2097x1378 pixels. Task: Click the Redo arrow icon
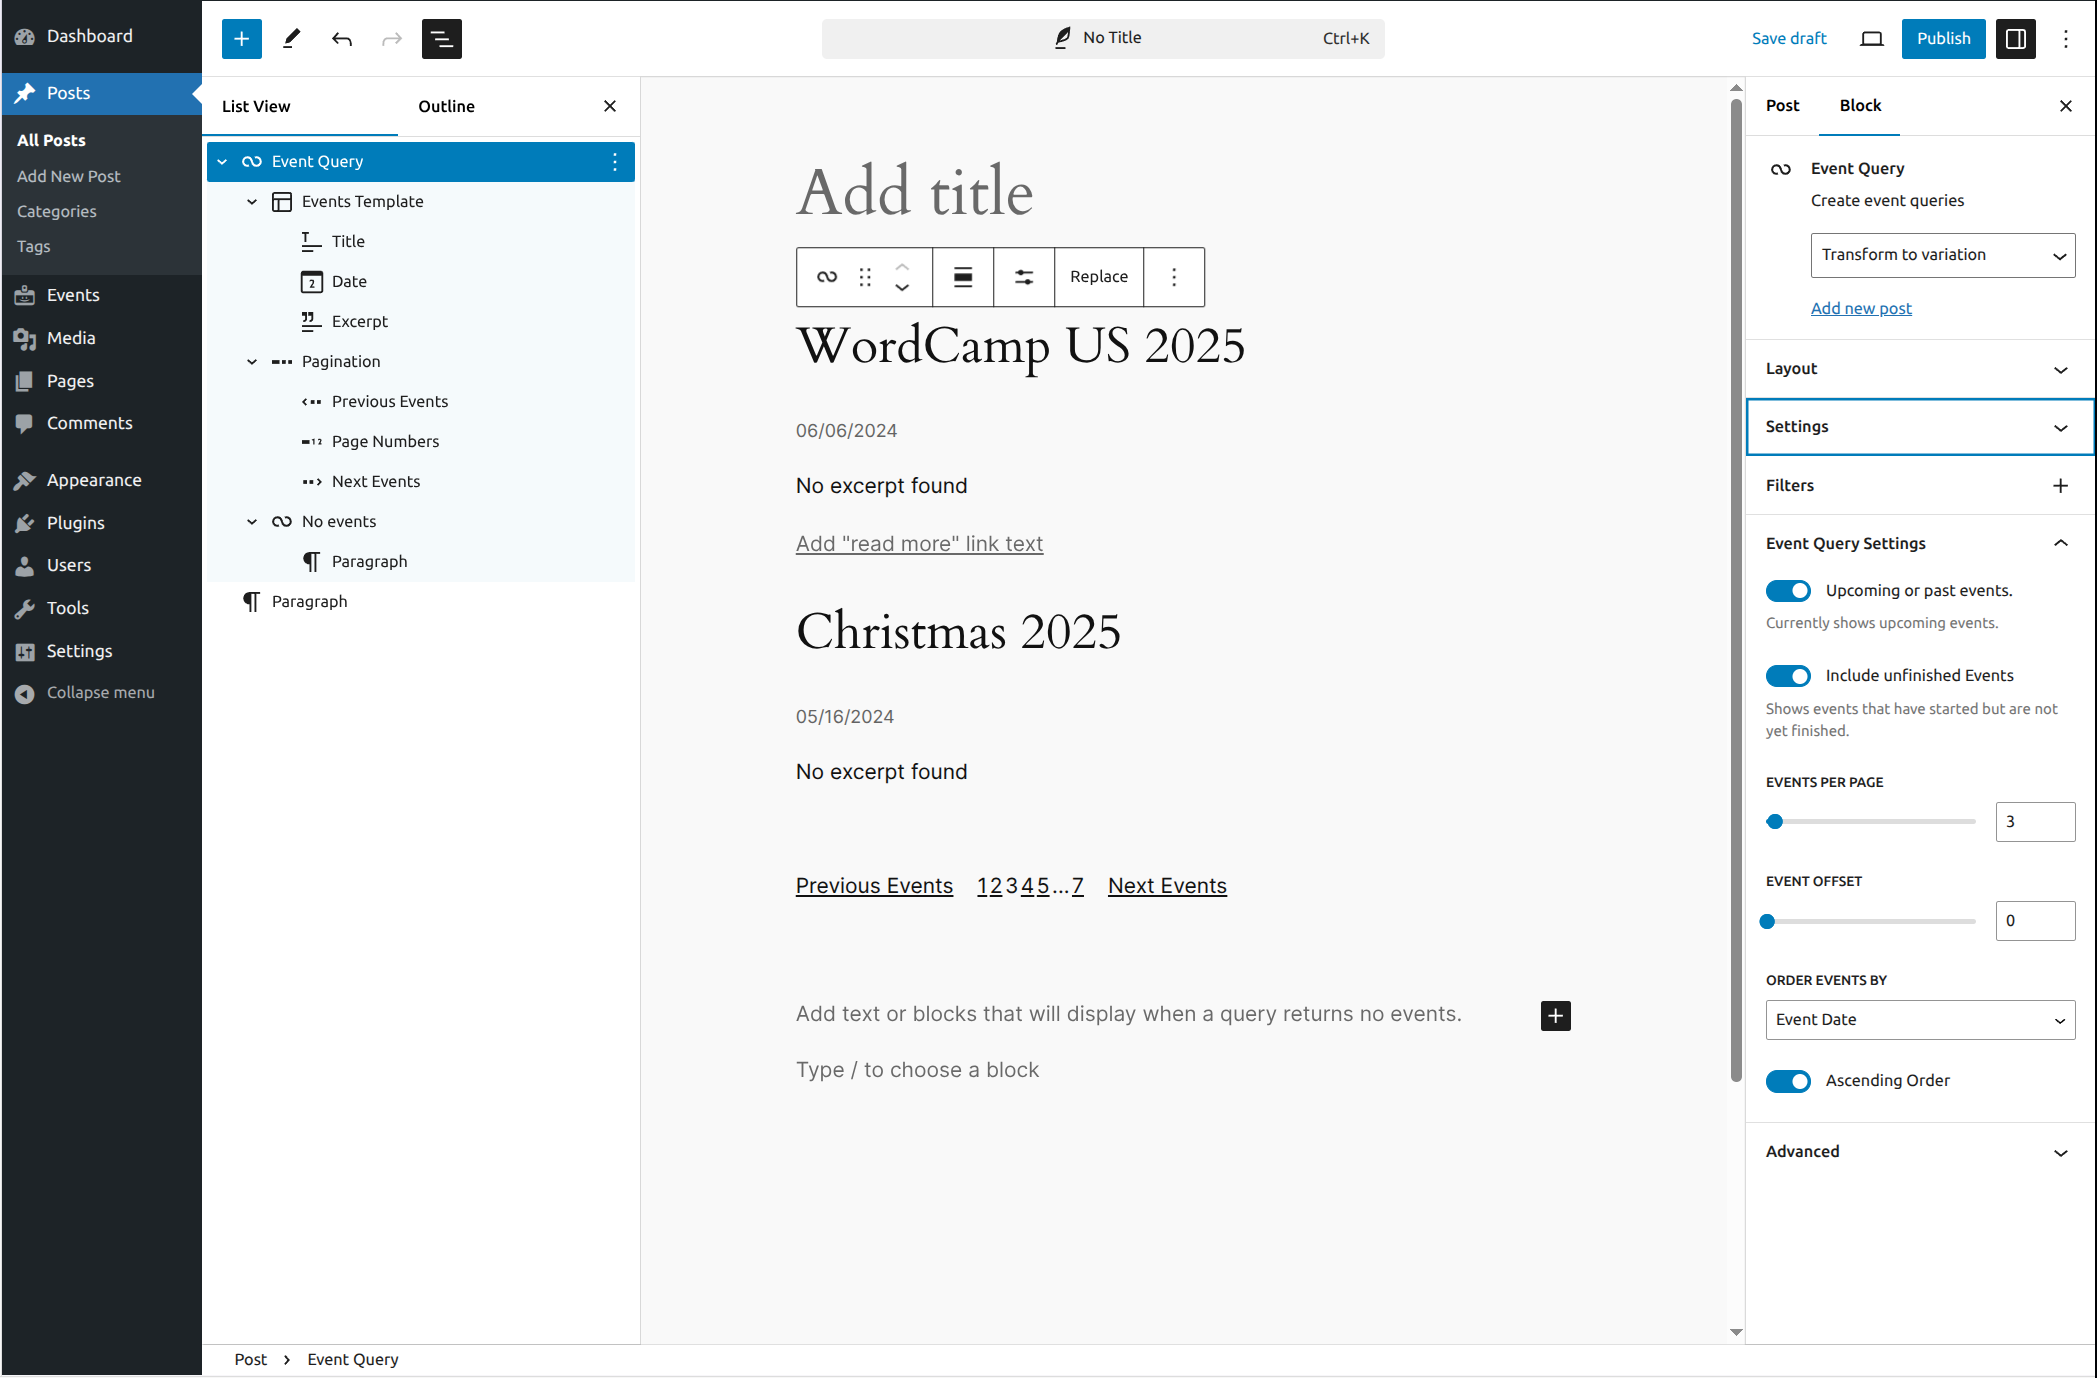(392, 39)
